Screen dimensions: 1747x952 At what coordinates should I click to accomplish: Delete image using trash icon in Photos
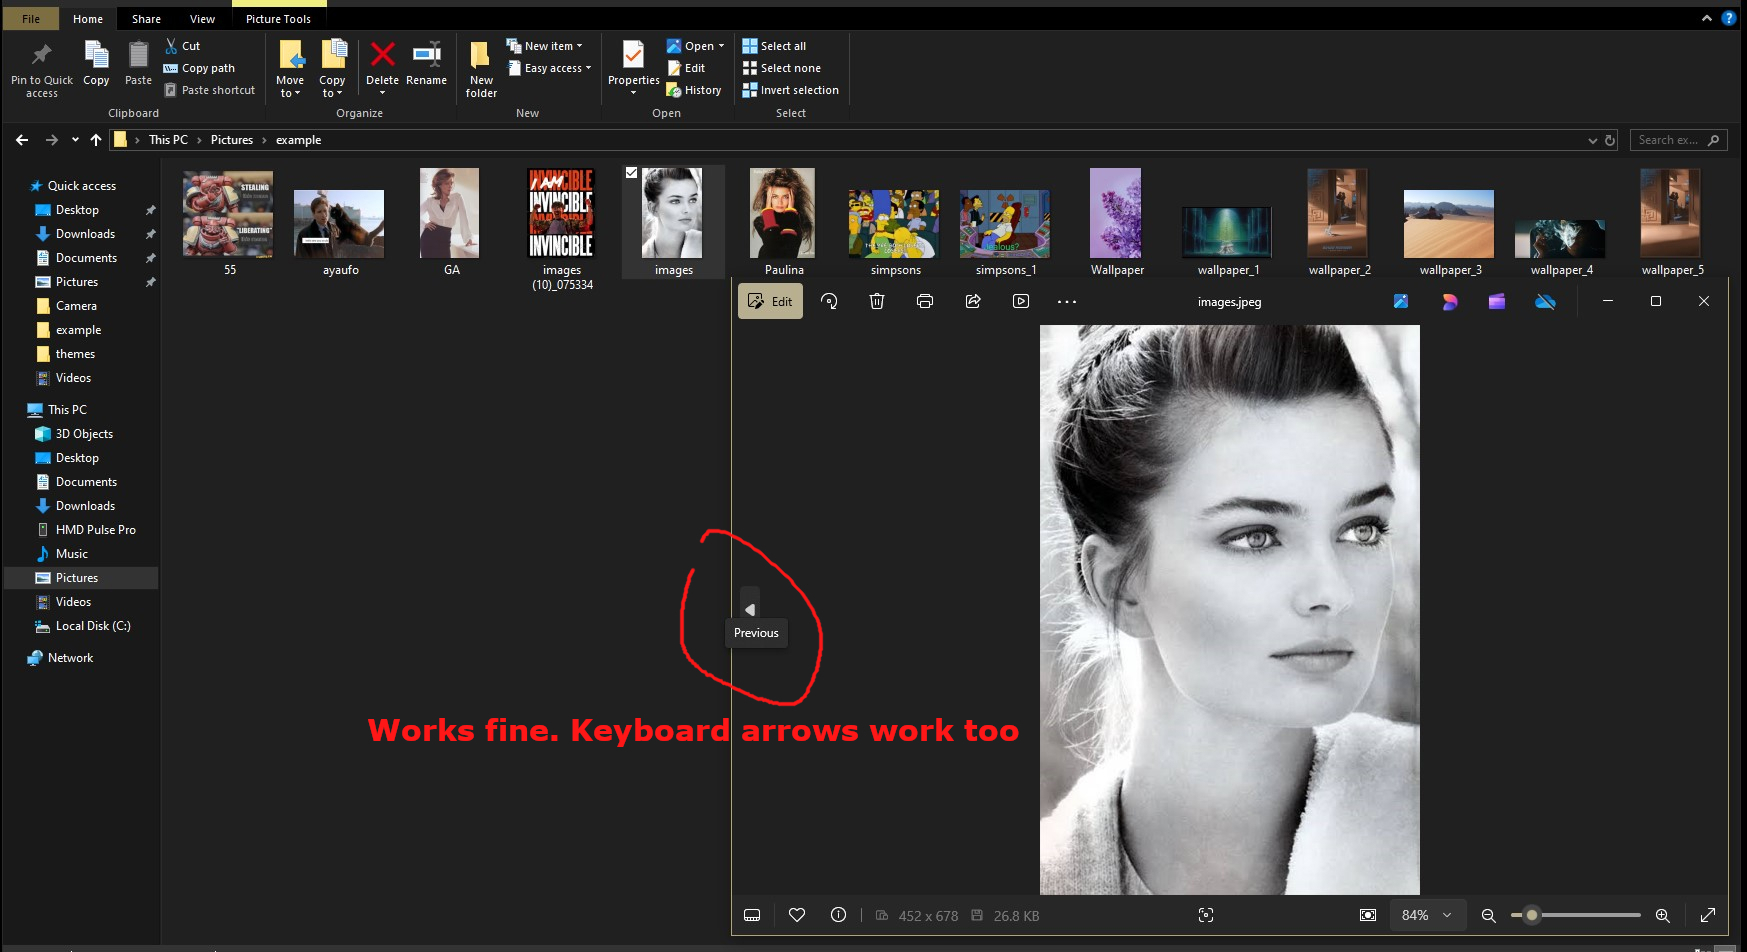click(x=877, y=301)
